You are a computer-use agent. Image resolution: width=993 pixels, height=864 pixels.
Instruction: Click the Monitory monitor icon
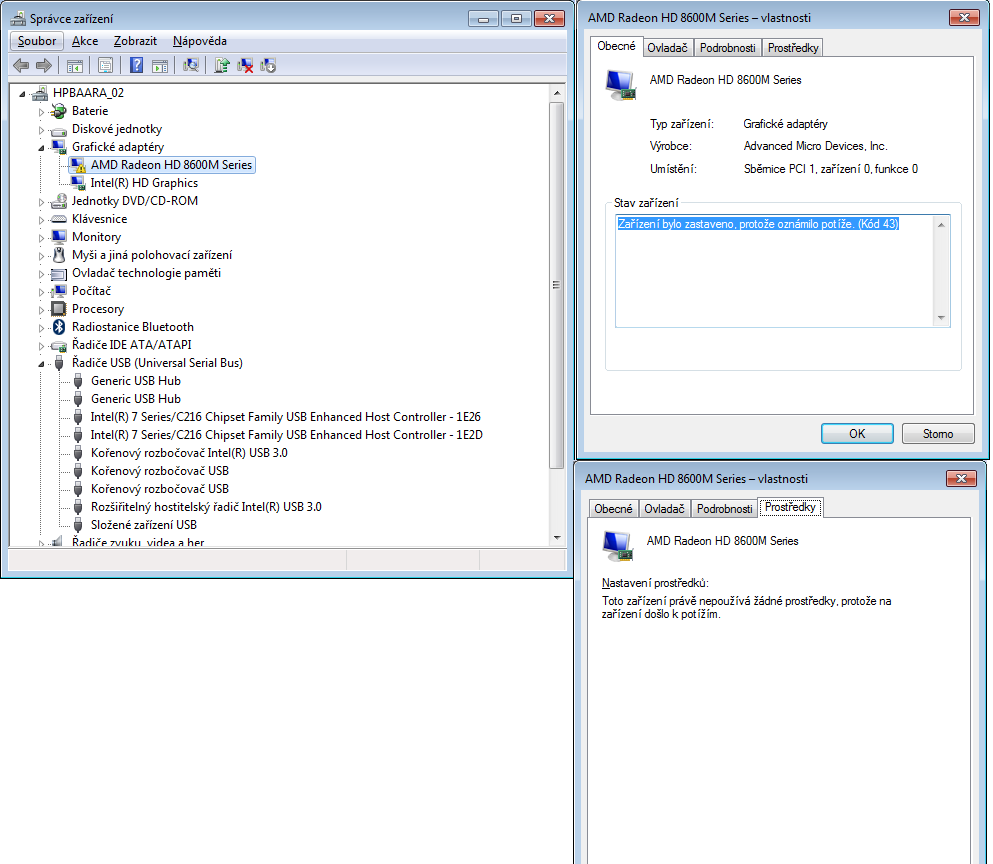[x=59, y=237]
